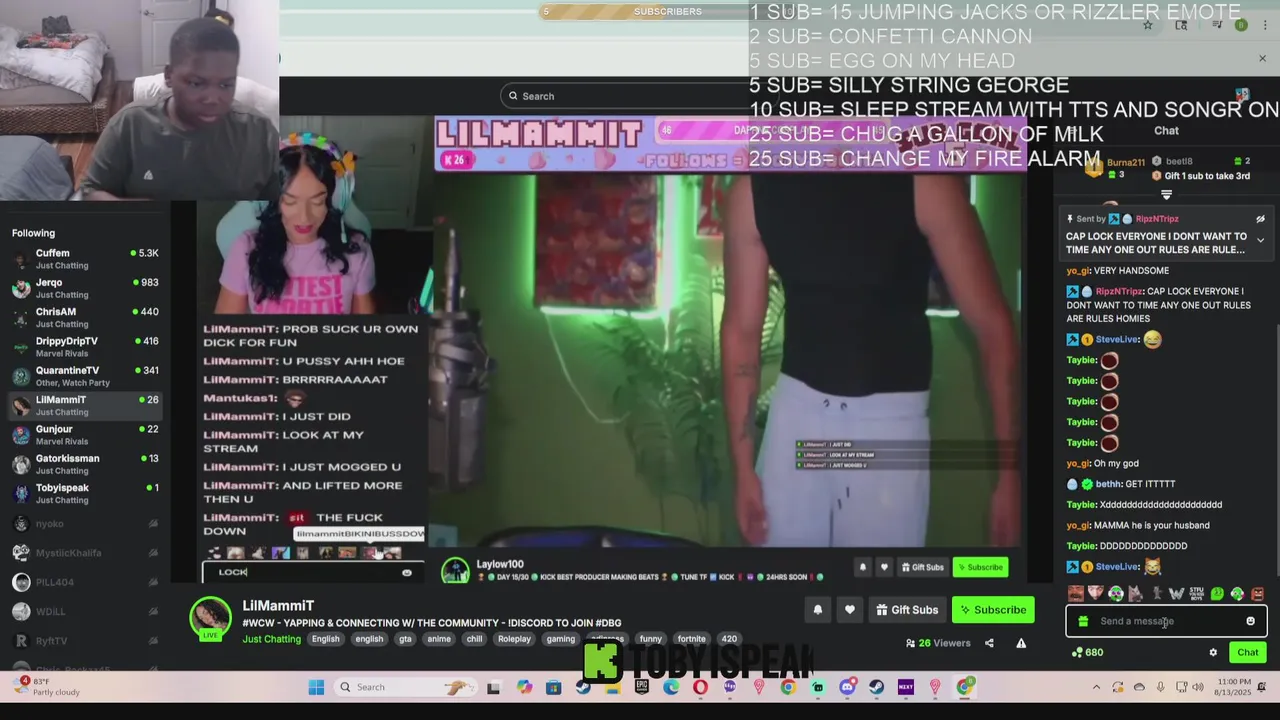Expand the pinned message chevron
The height and width of the screenshot is (720, 1280).
tap(1260, 240)
